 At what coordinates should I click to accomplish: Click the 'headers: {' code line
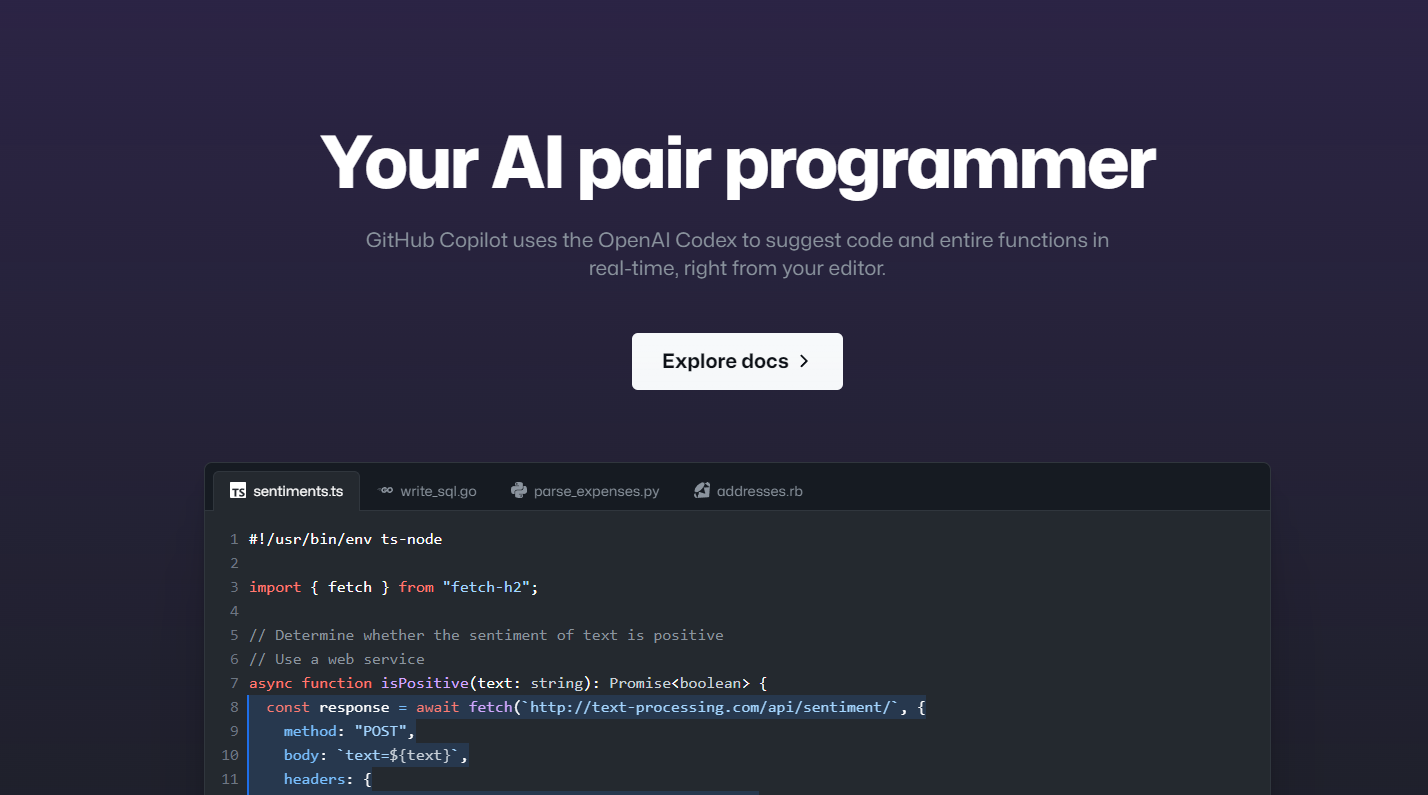pos(327,779)
